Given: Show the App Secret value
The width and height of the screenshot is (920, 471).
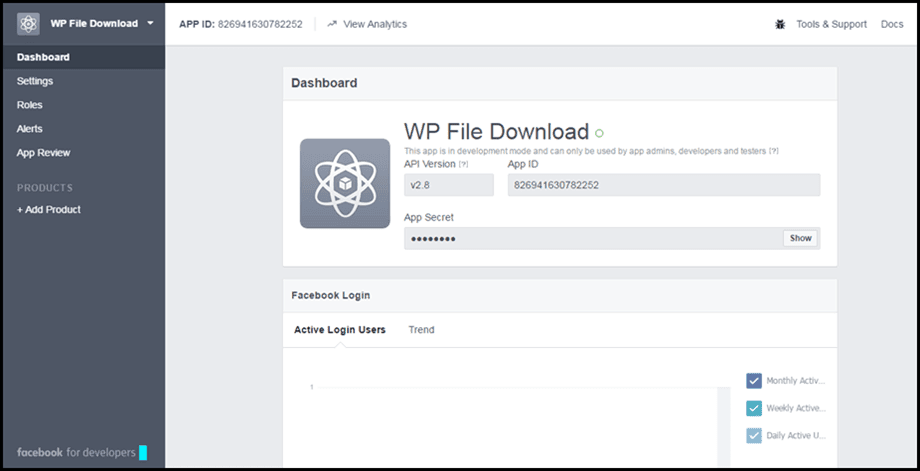Looking at the screenshot, I should tap(800, 238).
